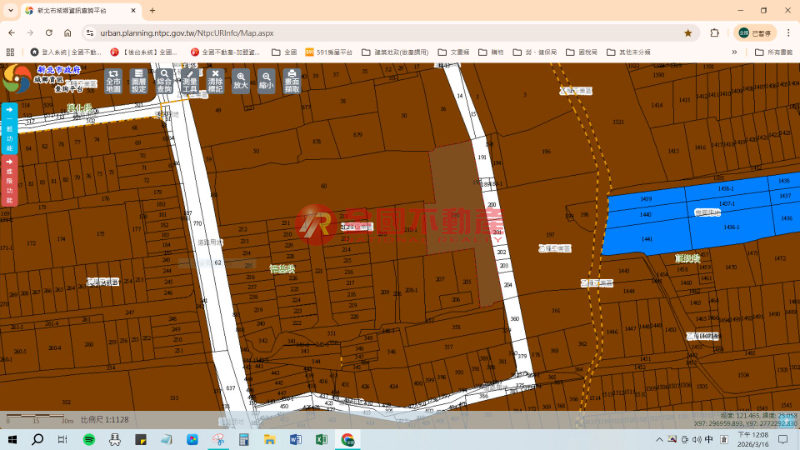Open the 圖層設定 layer settings tool

139,80
